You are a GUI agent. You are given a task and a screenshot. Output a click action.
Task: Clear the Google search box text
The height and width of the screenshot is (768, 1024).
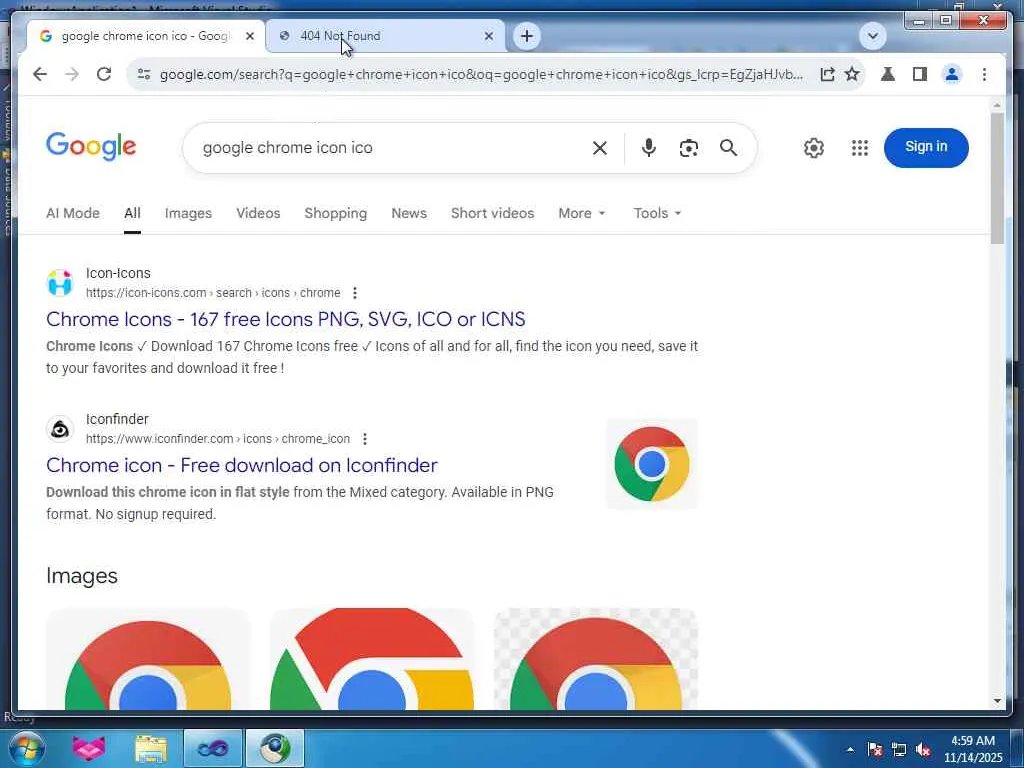click(600, 148)
